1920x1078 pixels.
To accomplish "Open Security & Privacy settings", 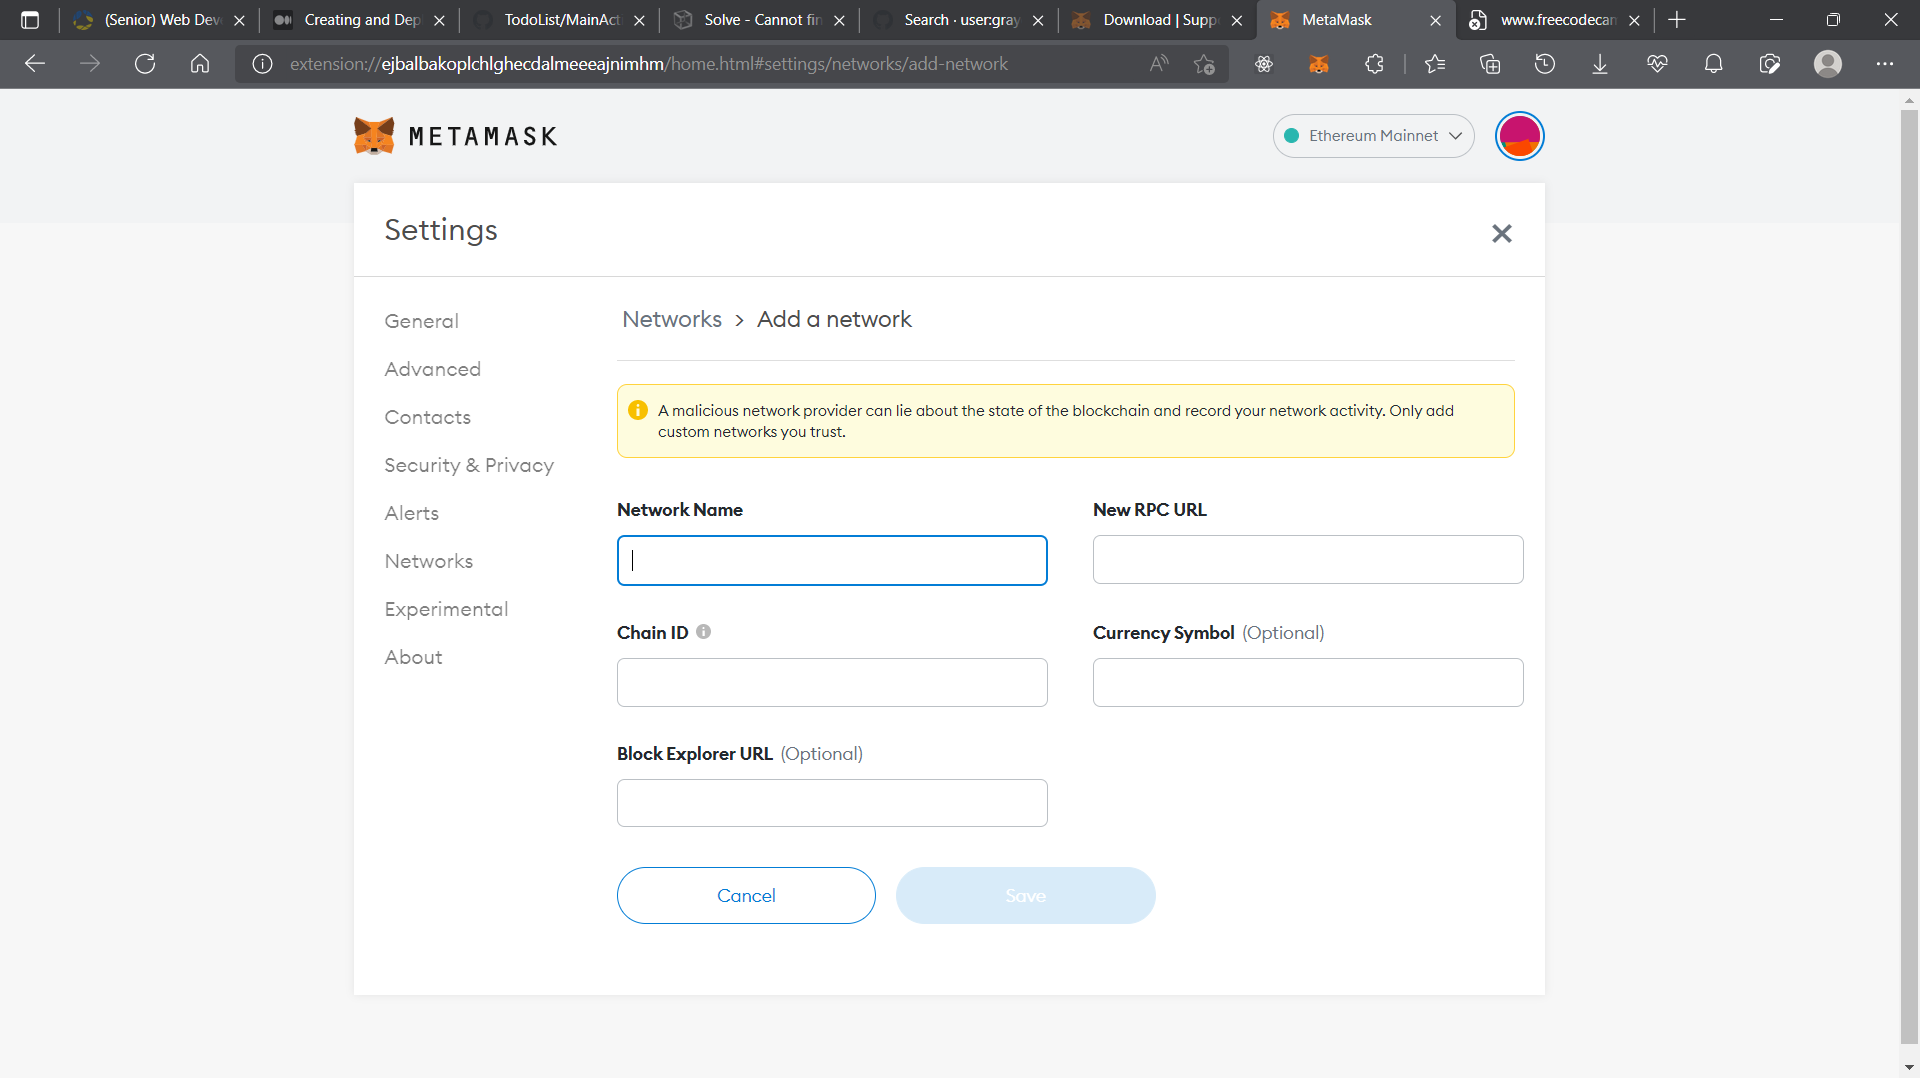I will 469,465.
